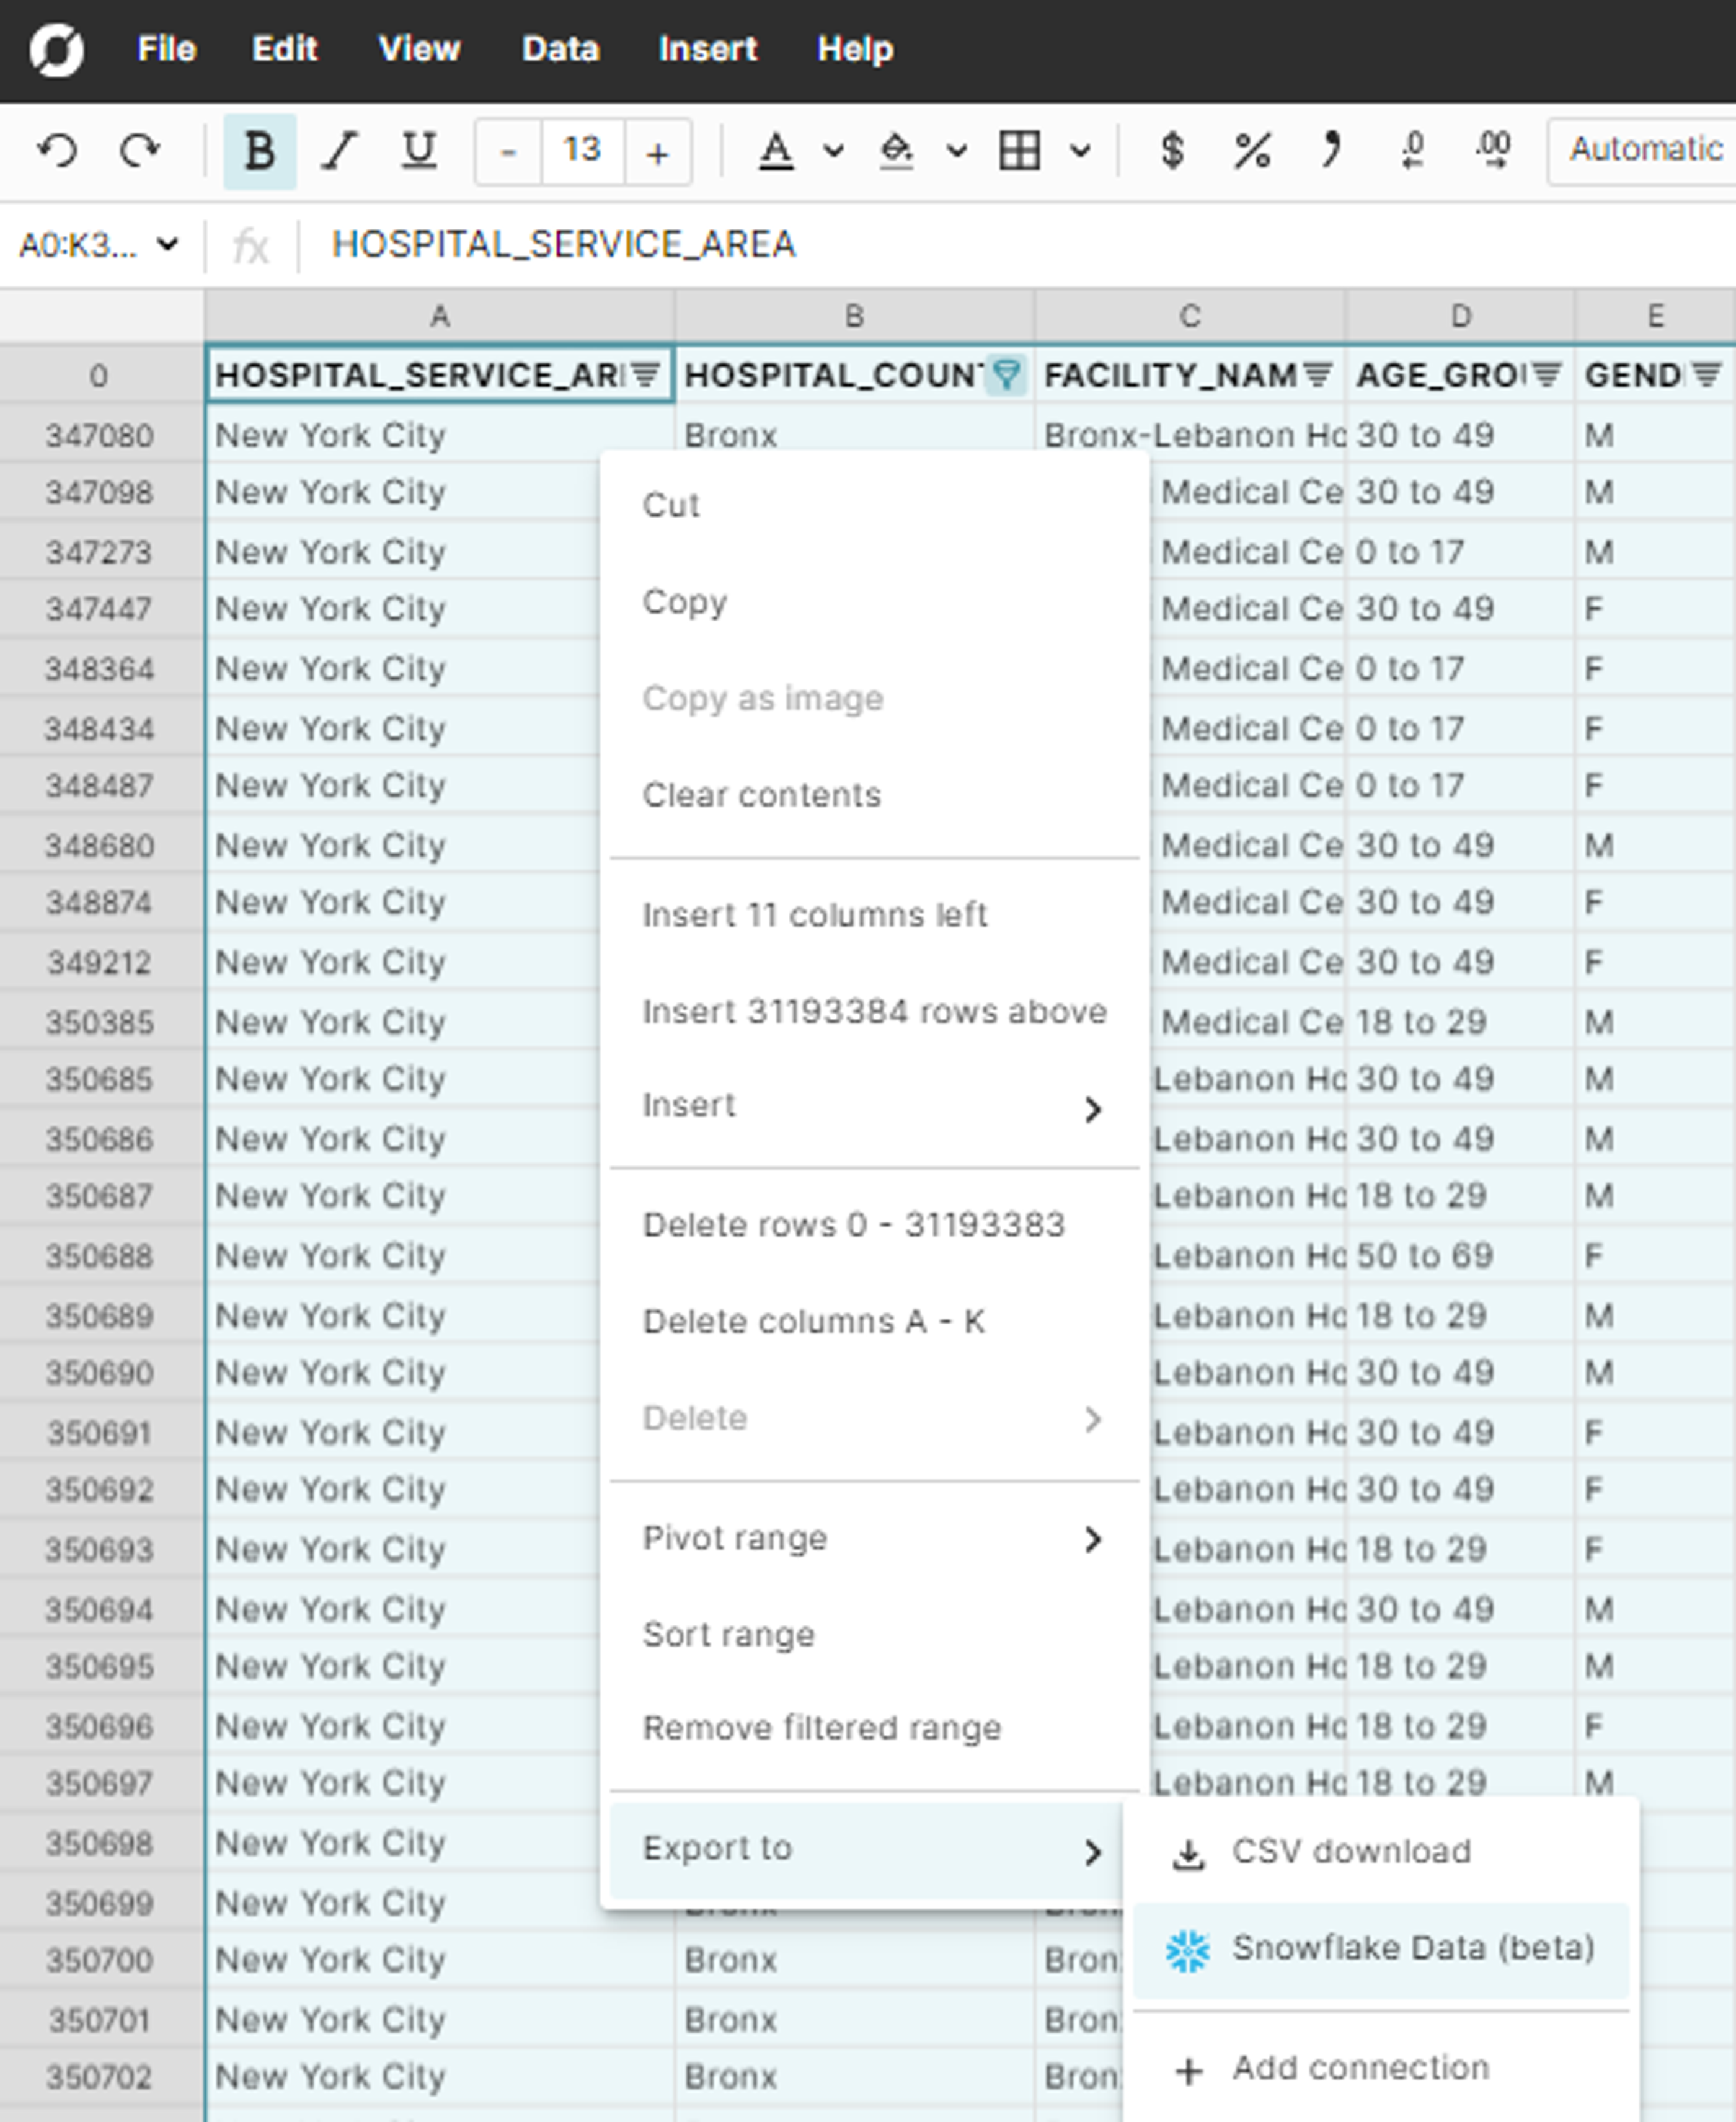Toggle italic formatting button

[339, 151]
